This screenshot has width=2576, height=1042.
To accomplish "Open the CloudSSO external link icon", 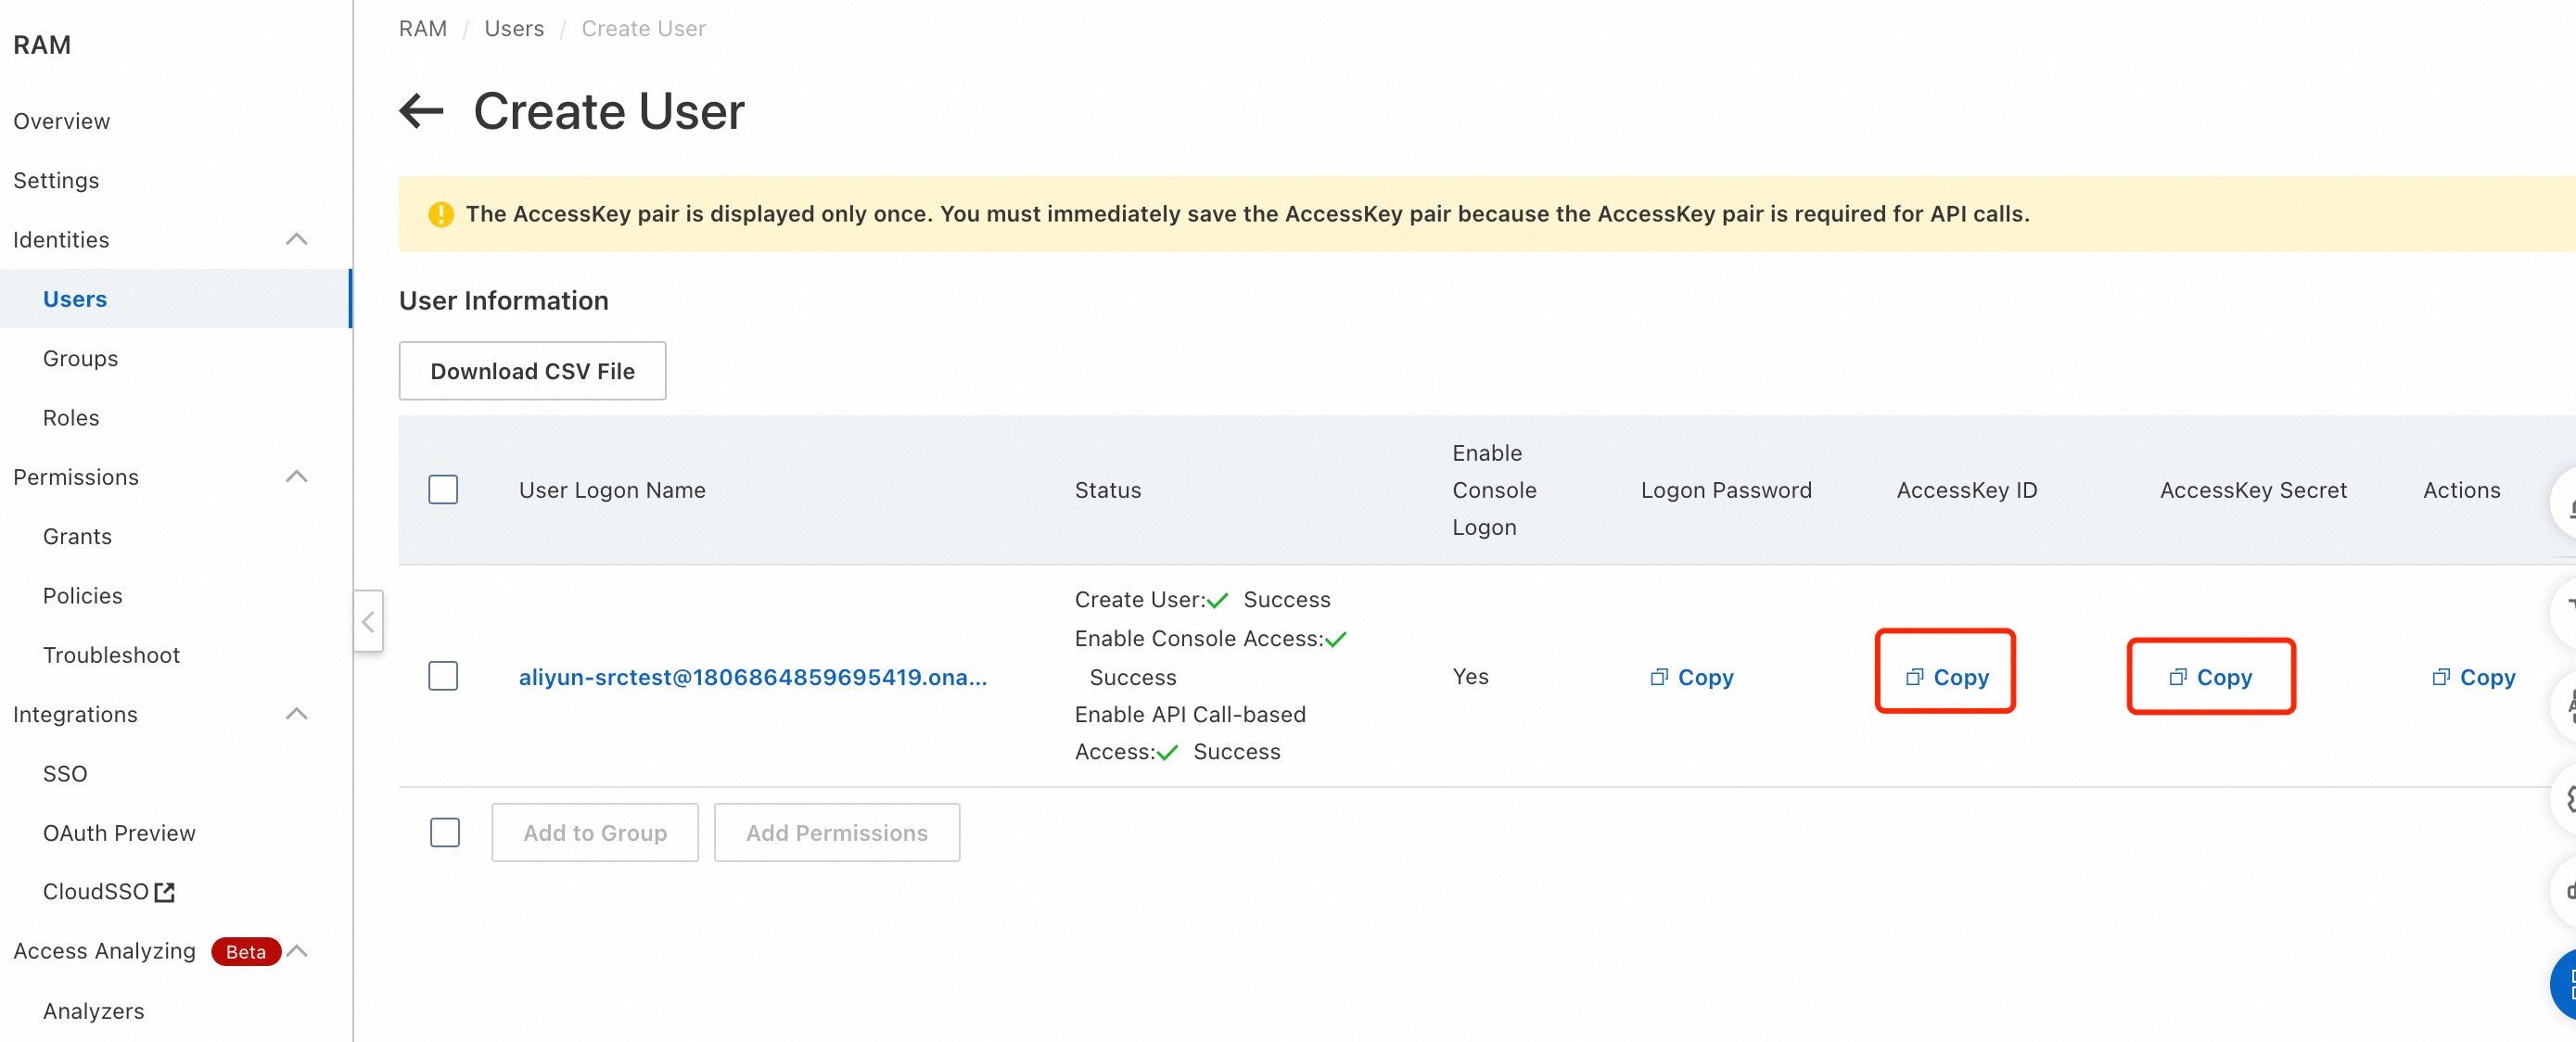I will coord(165,892).
